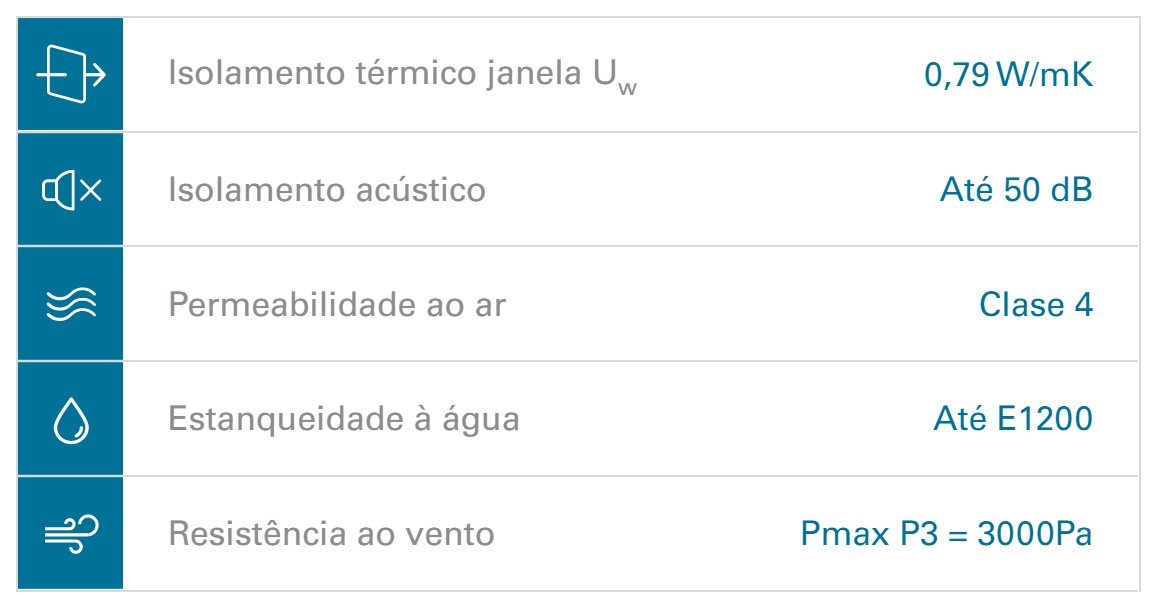Click the thermal insulation window icon

(71, 73)
